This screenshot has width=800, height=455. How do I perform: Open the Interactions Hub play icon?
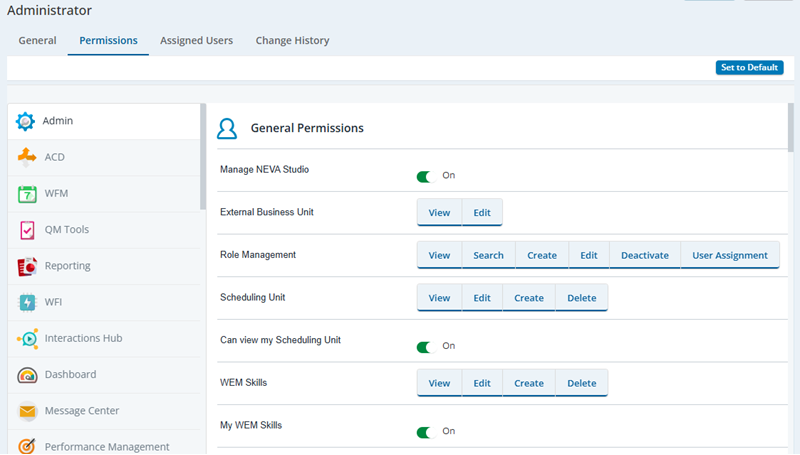(x=27, y=338)
